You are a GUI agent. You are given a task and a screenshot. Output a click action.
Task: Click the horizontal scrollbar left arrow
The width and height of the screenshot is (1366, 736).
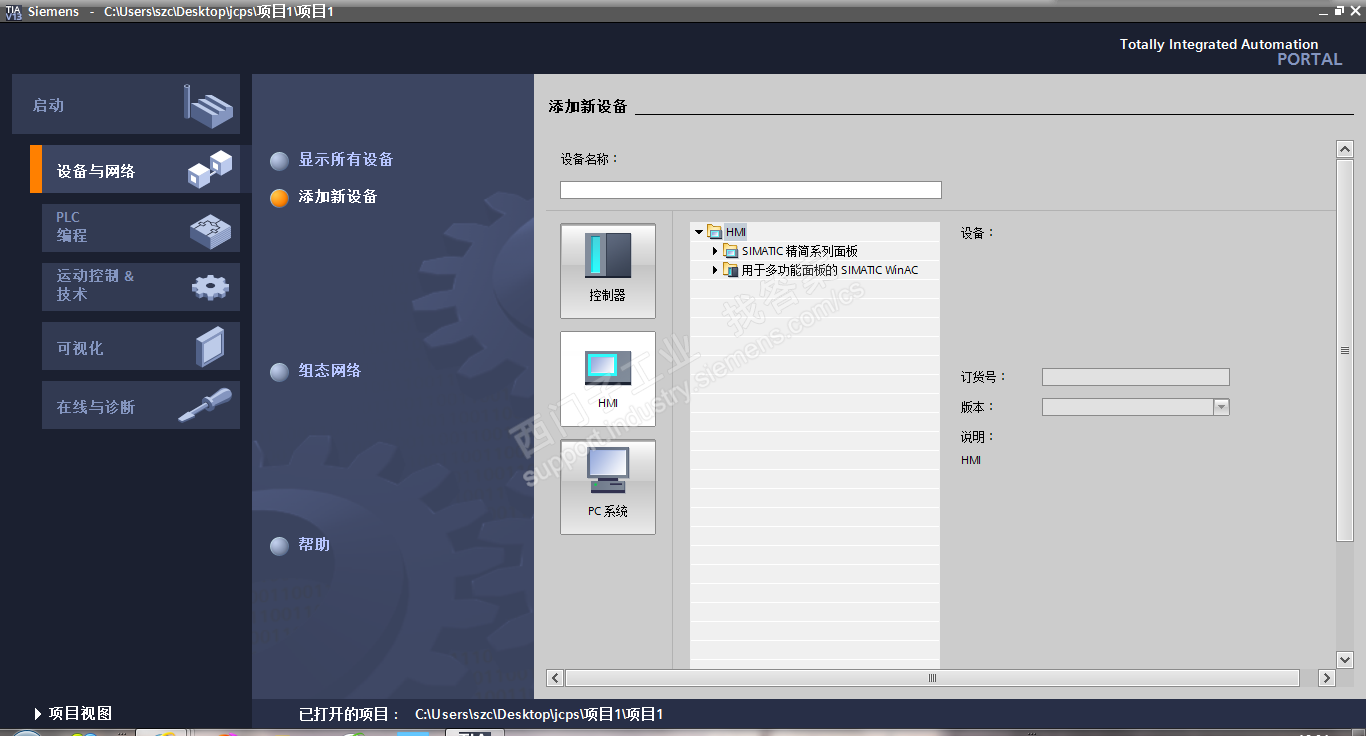pos(555,678)
